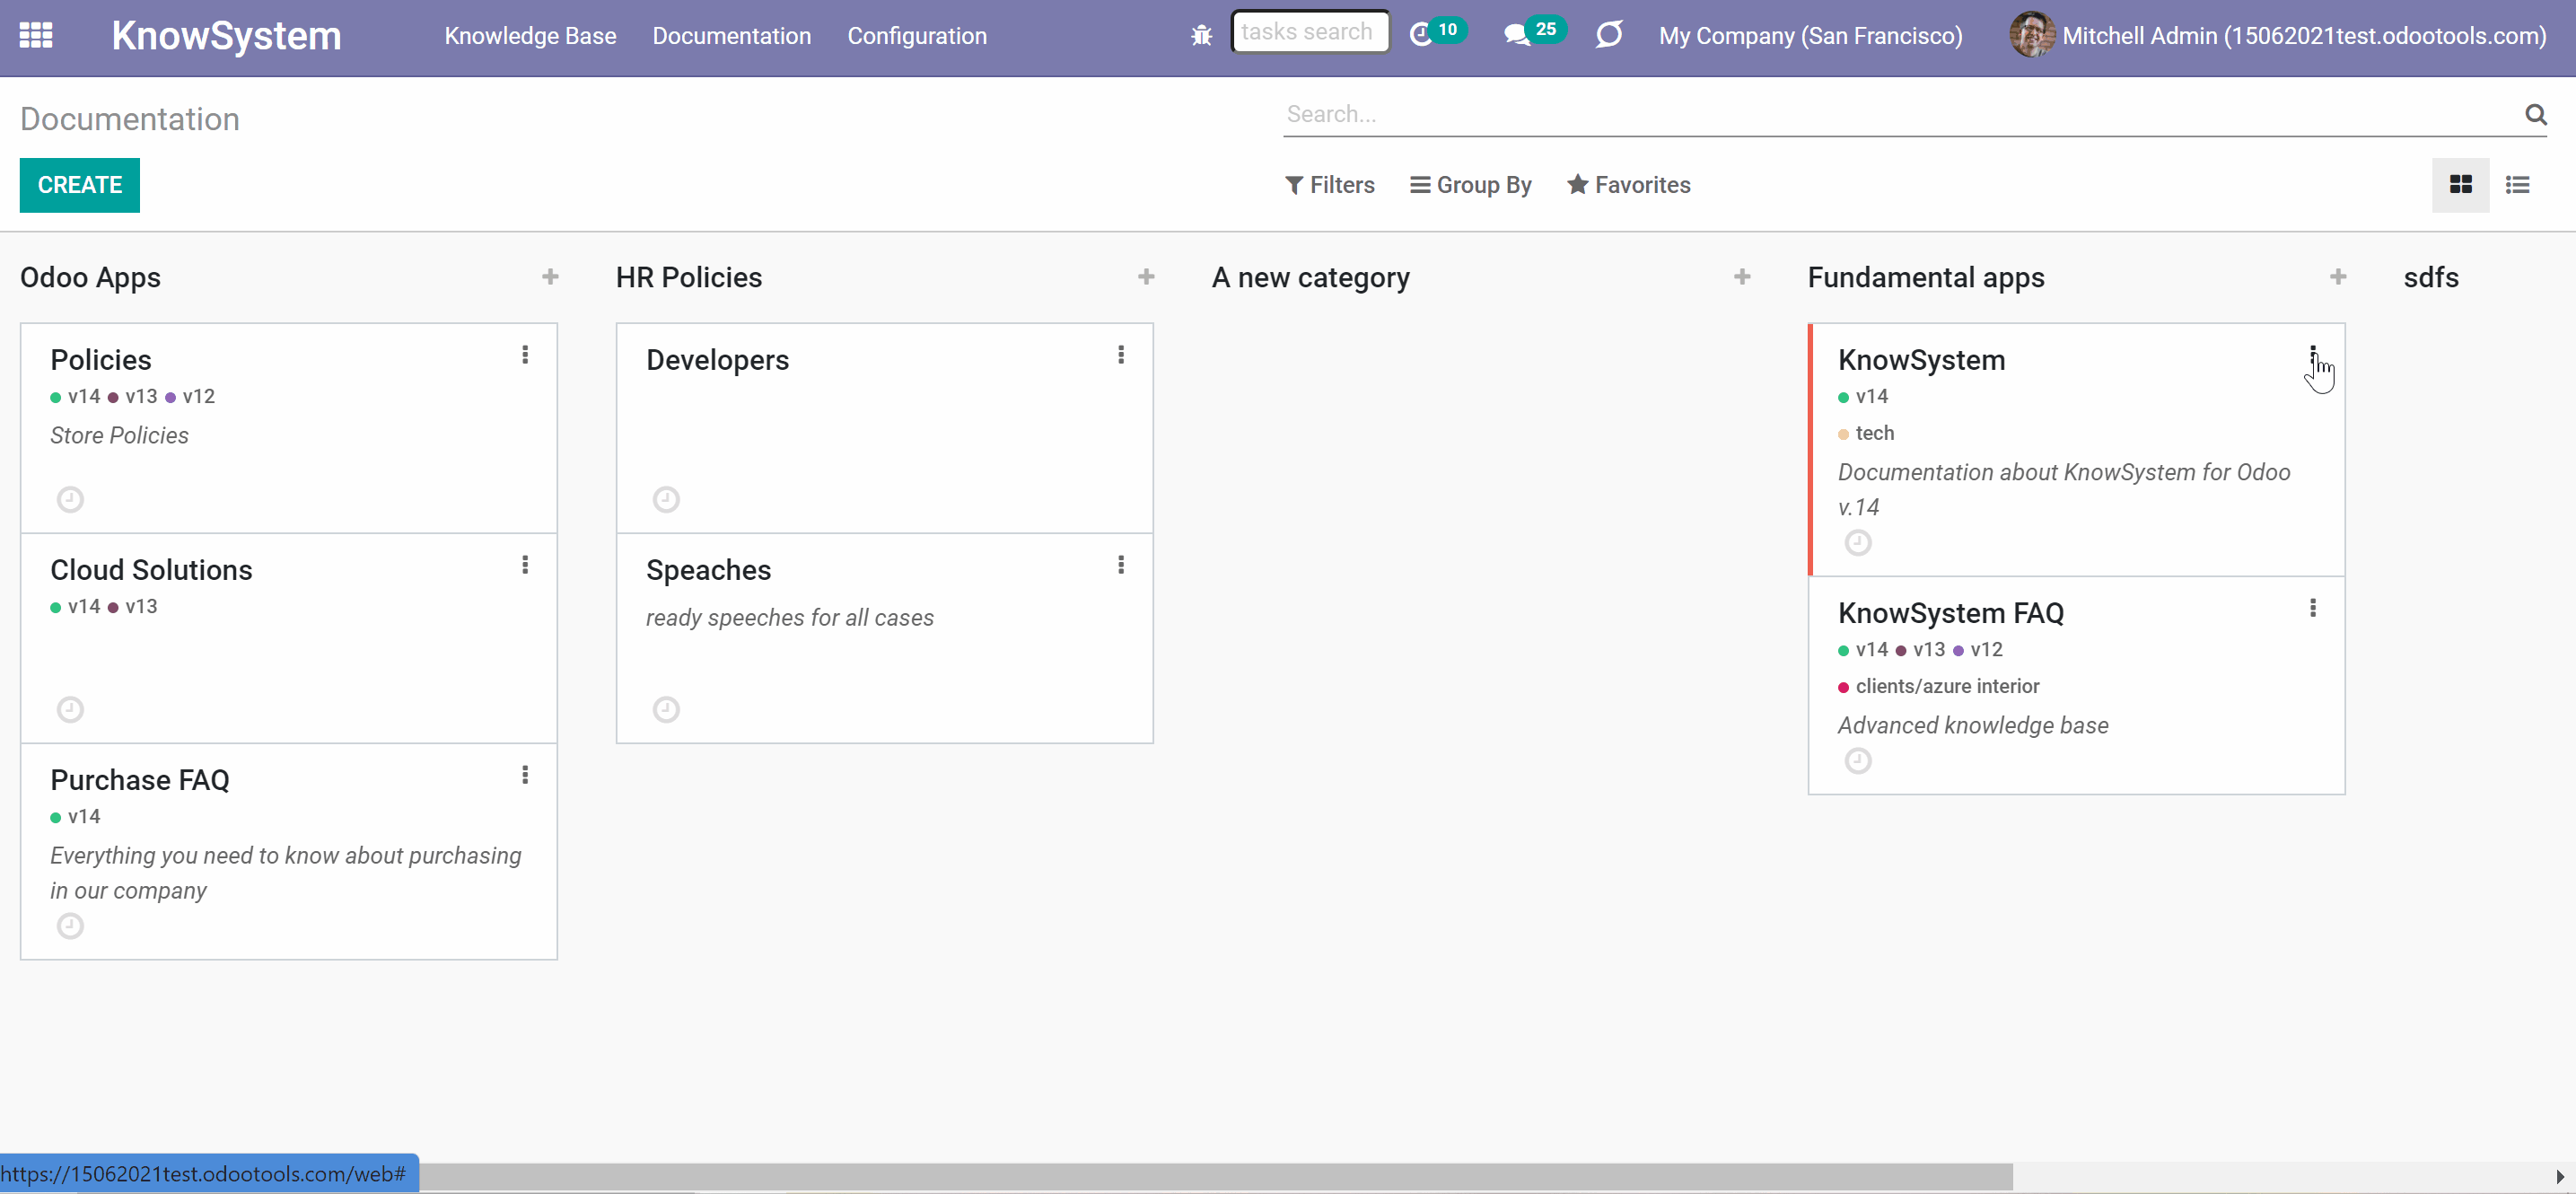The image size is (2576, 1194).
Task: Click the sdfs column header
Action: coord(2431,277)
